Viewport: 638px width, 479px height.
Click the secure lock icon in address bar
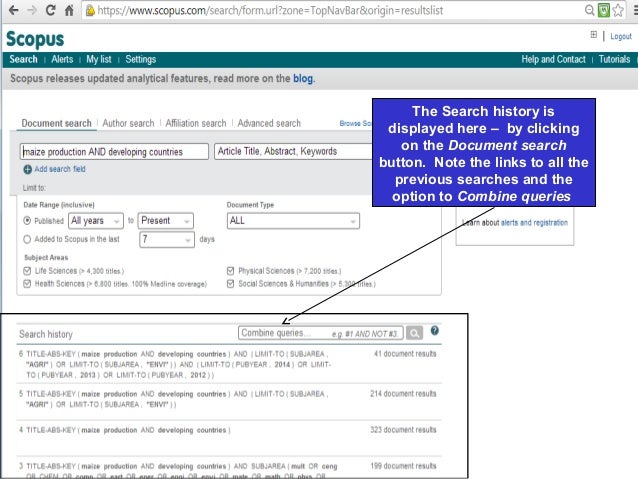[x=90, y=11]
